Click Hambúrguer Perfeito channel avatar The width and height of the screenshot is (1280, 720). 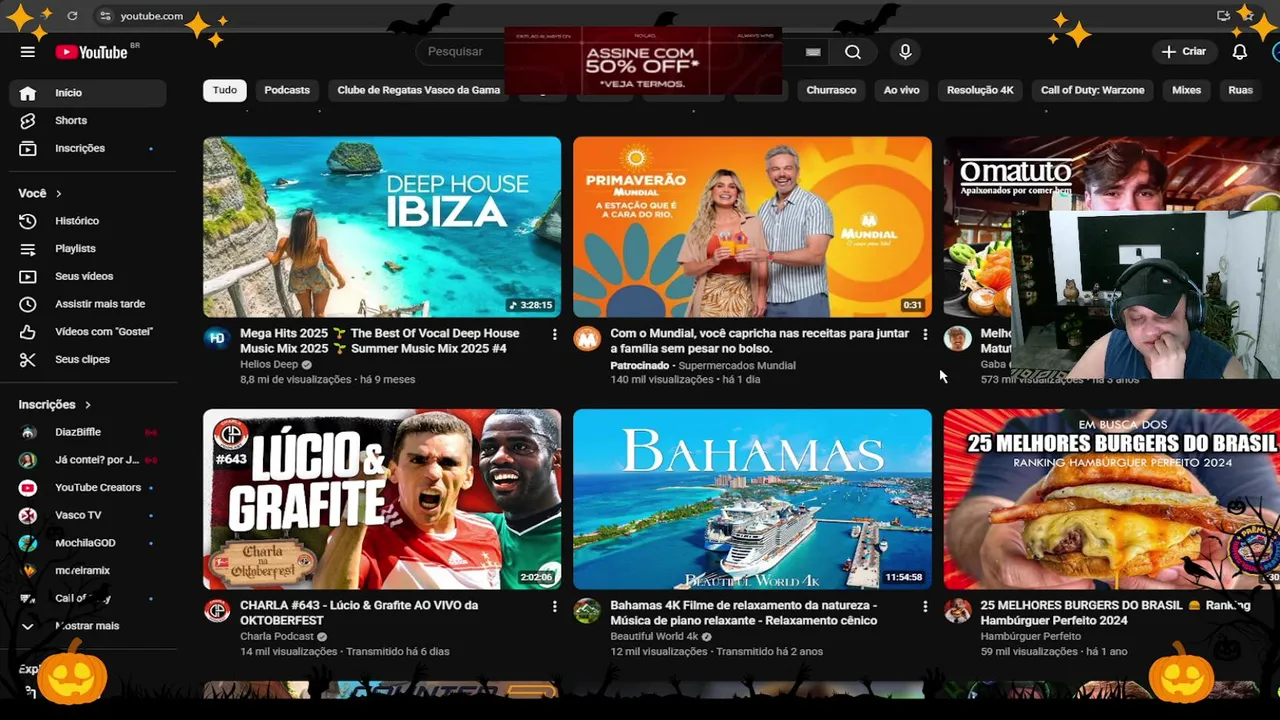957,610
